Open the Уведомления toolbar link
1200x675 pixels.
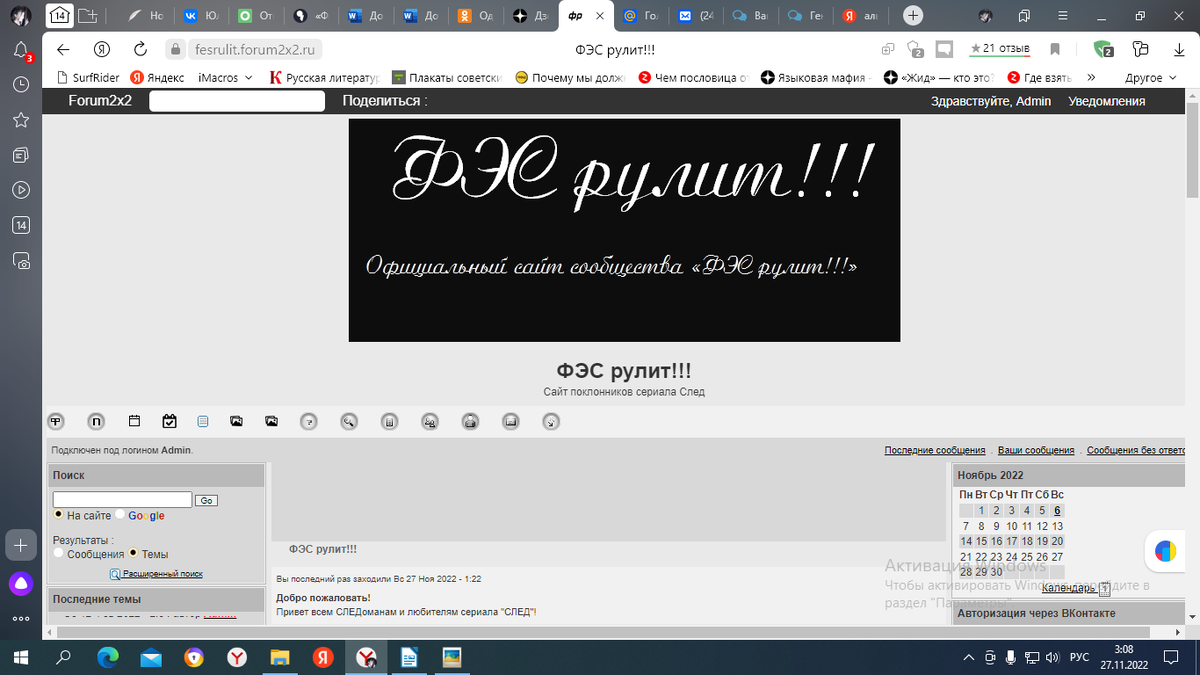[1106, 101]
